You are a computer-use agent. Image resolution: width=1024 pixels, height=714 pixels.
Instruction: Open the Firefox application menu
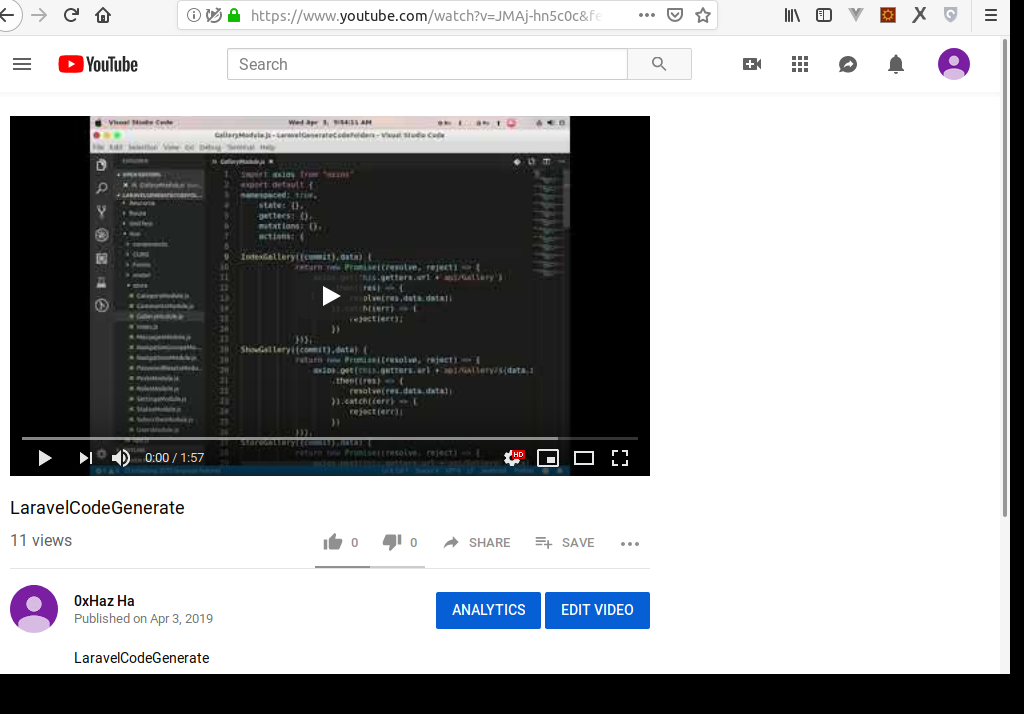click(x=991, y=15)
